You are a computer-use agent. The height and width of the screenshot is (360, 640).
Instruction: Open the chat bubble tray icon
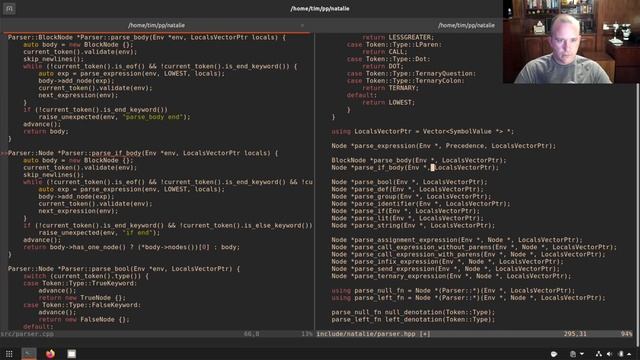point(554,354)
